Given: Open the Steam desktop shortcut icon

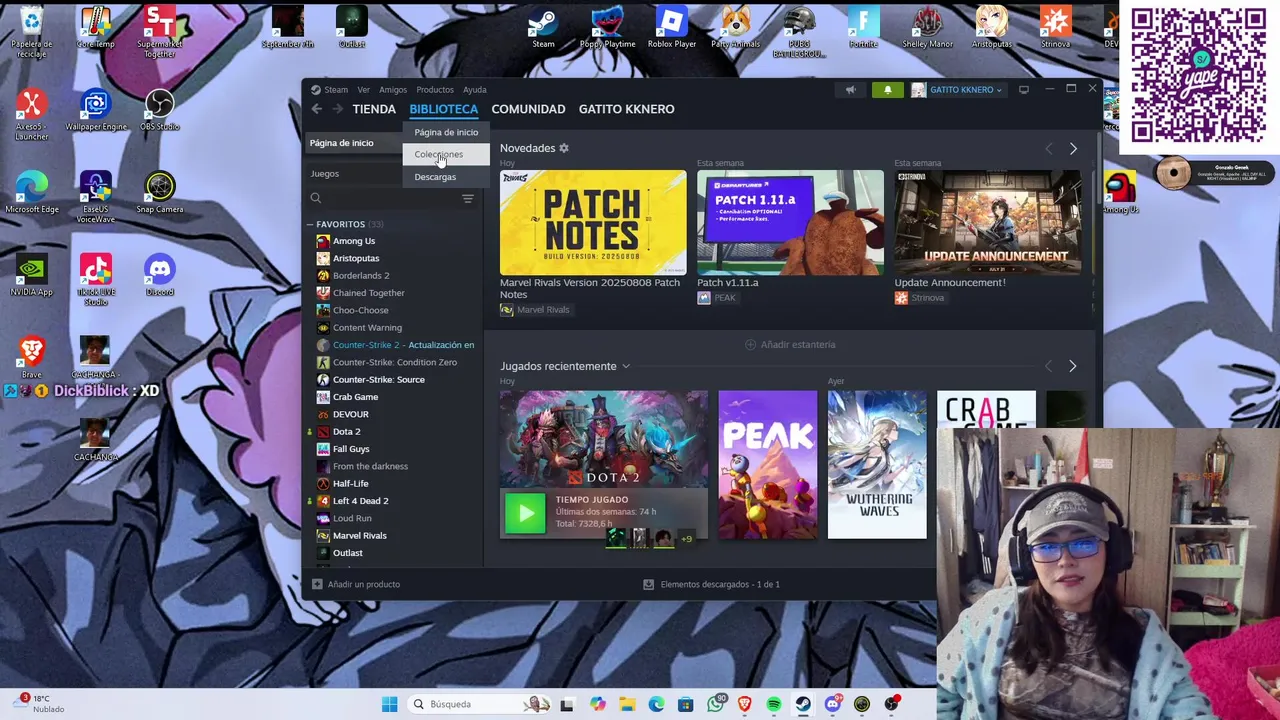Looking at the screenshot, I should pos(543,27).
